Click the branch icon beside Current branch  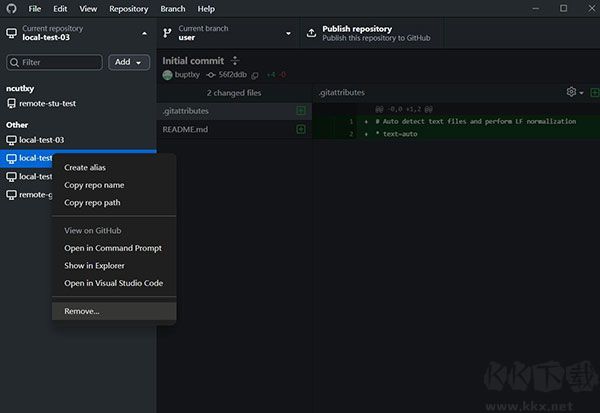[x=167, y=33]
